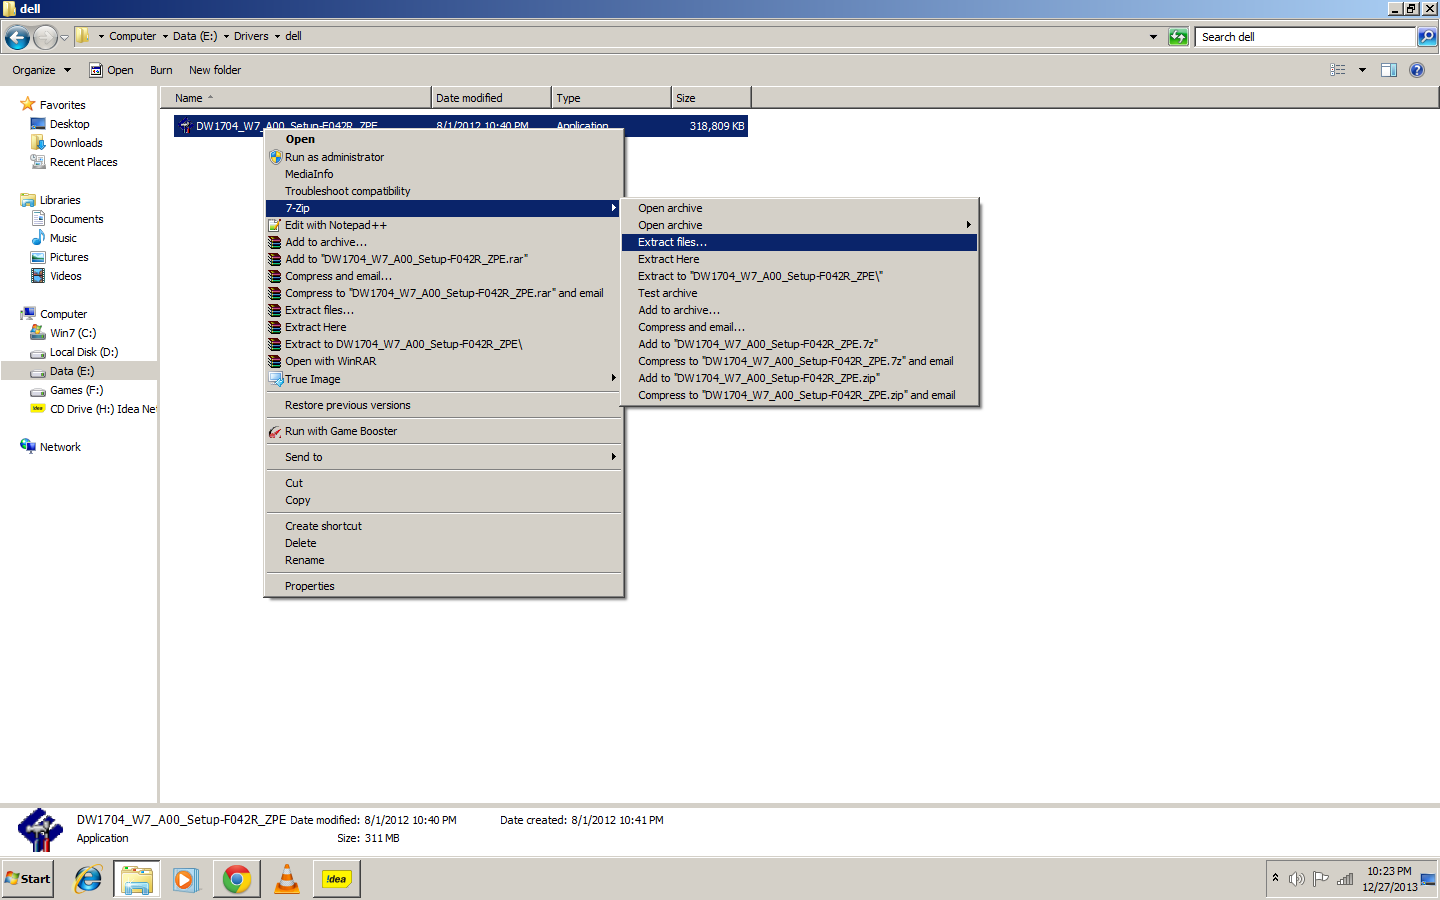This screenshot has height=900, width=1440.
Task: Click the Search dell input field
Action: (1305, 37)
